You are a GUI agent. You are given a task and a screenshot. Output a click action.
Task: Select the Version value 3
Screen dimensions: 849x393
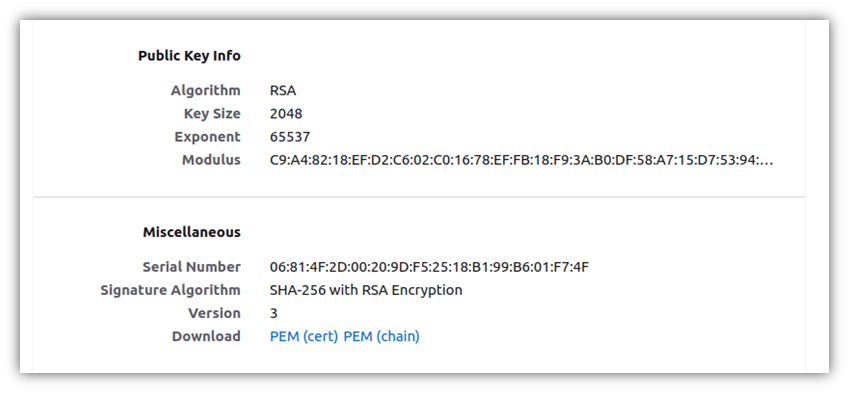point(273,313)
